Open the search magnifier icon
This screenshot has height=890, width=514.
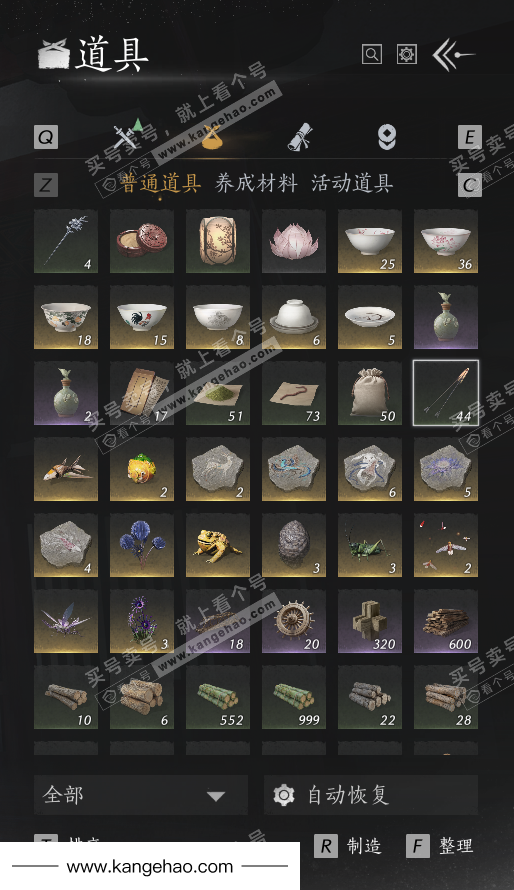point(372,54)
